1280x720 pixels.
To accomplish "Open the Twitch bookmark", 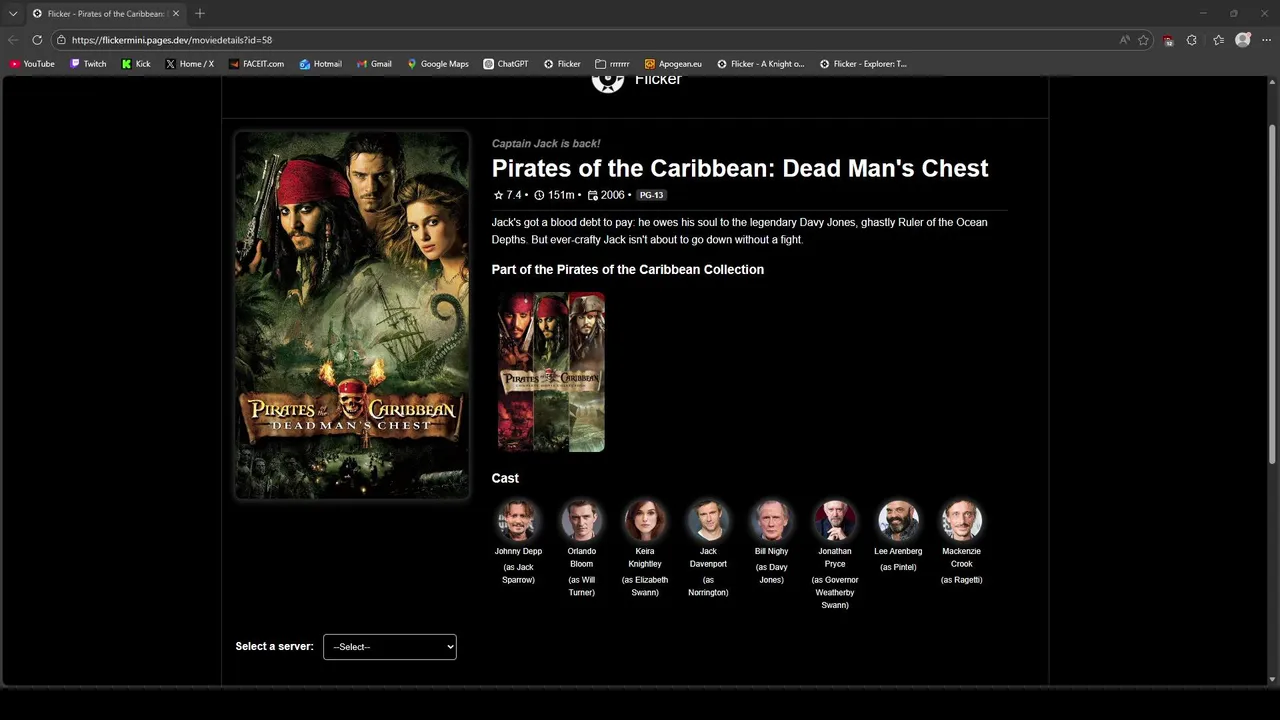I will click(88, 64).
